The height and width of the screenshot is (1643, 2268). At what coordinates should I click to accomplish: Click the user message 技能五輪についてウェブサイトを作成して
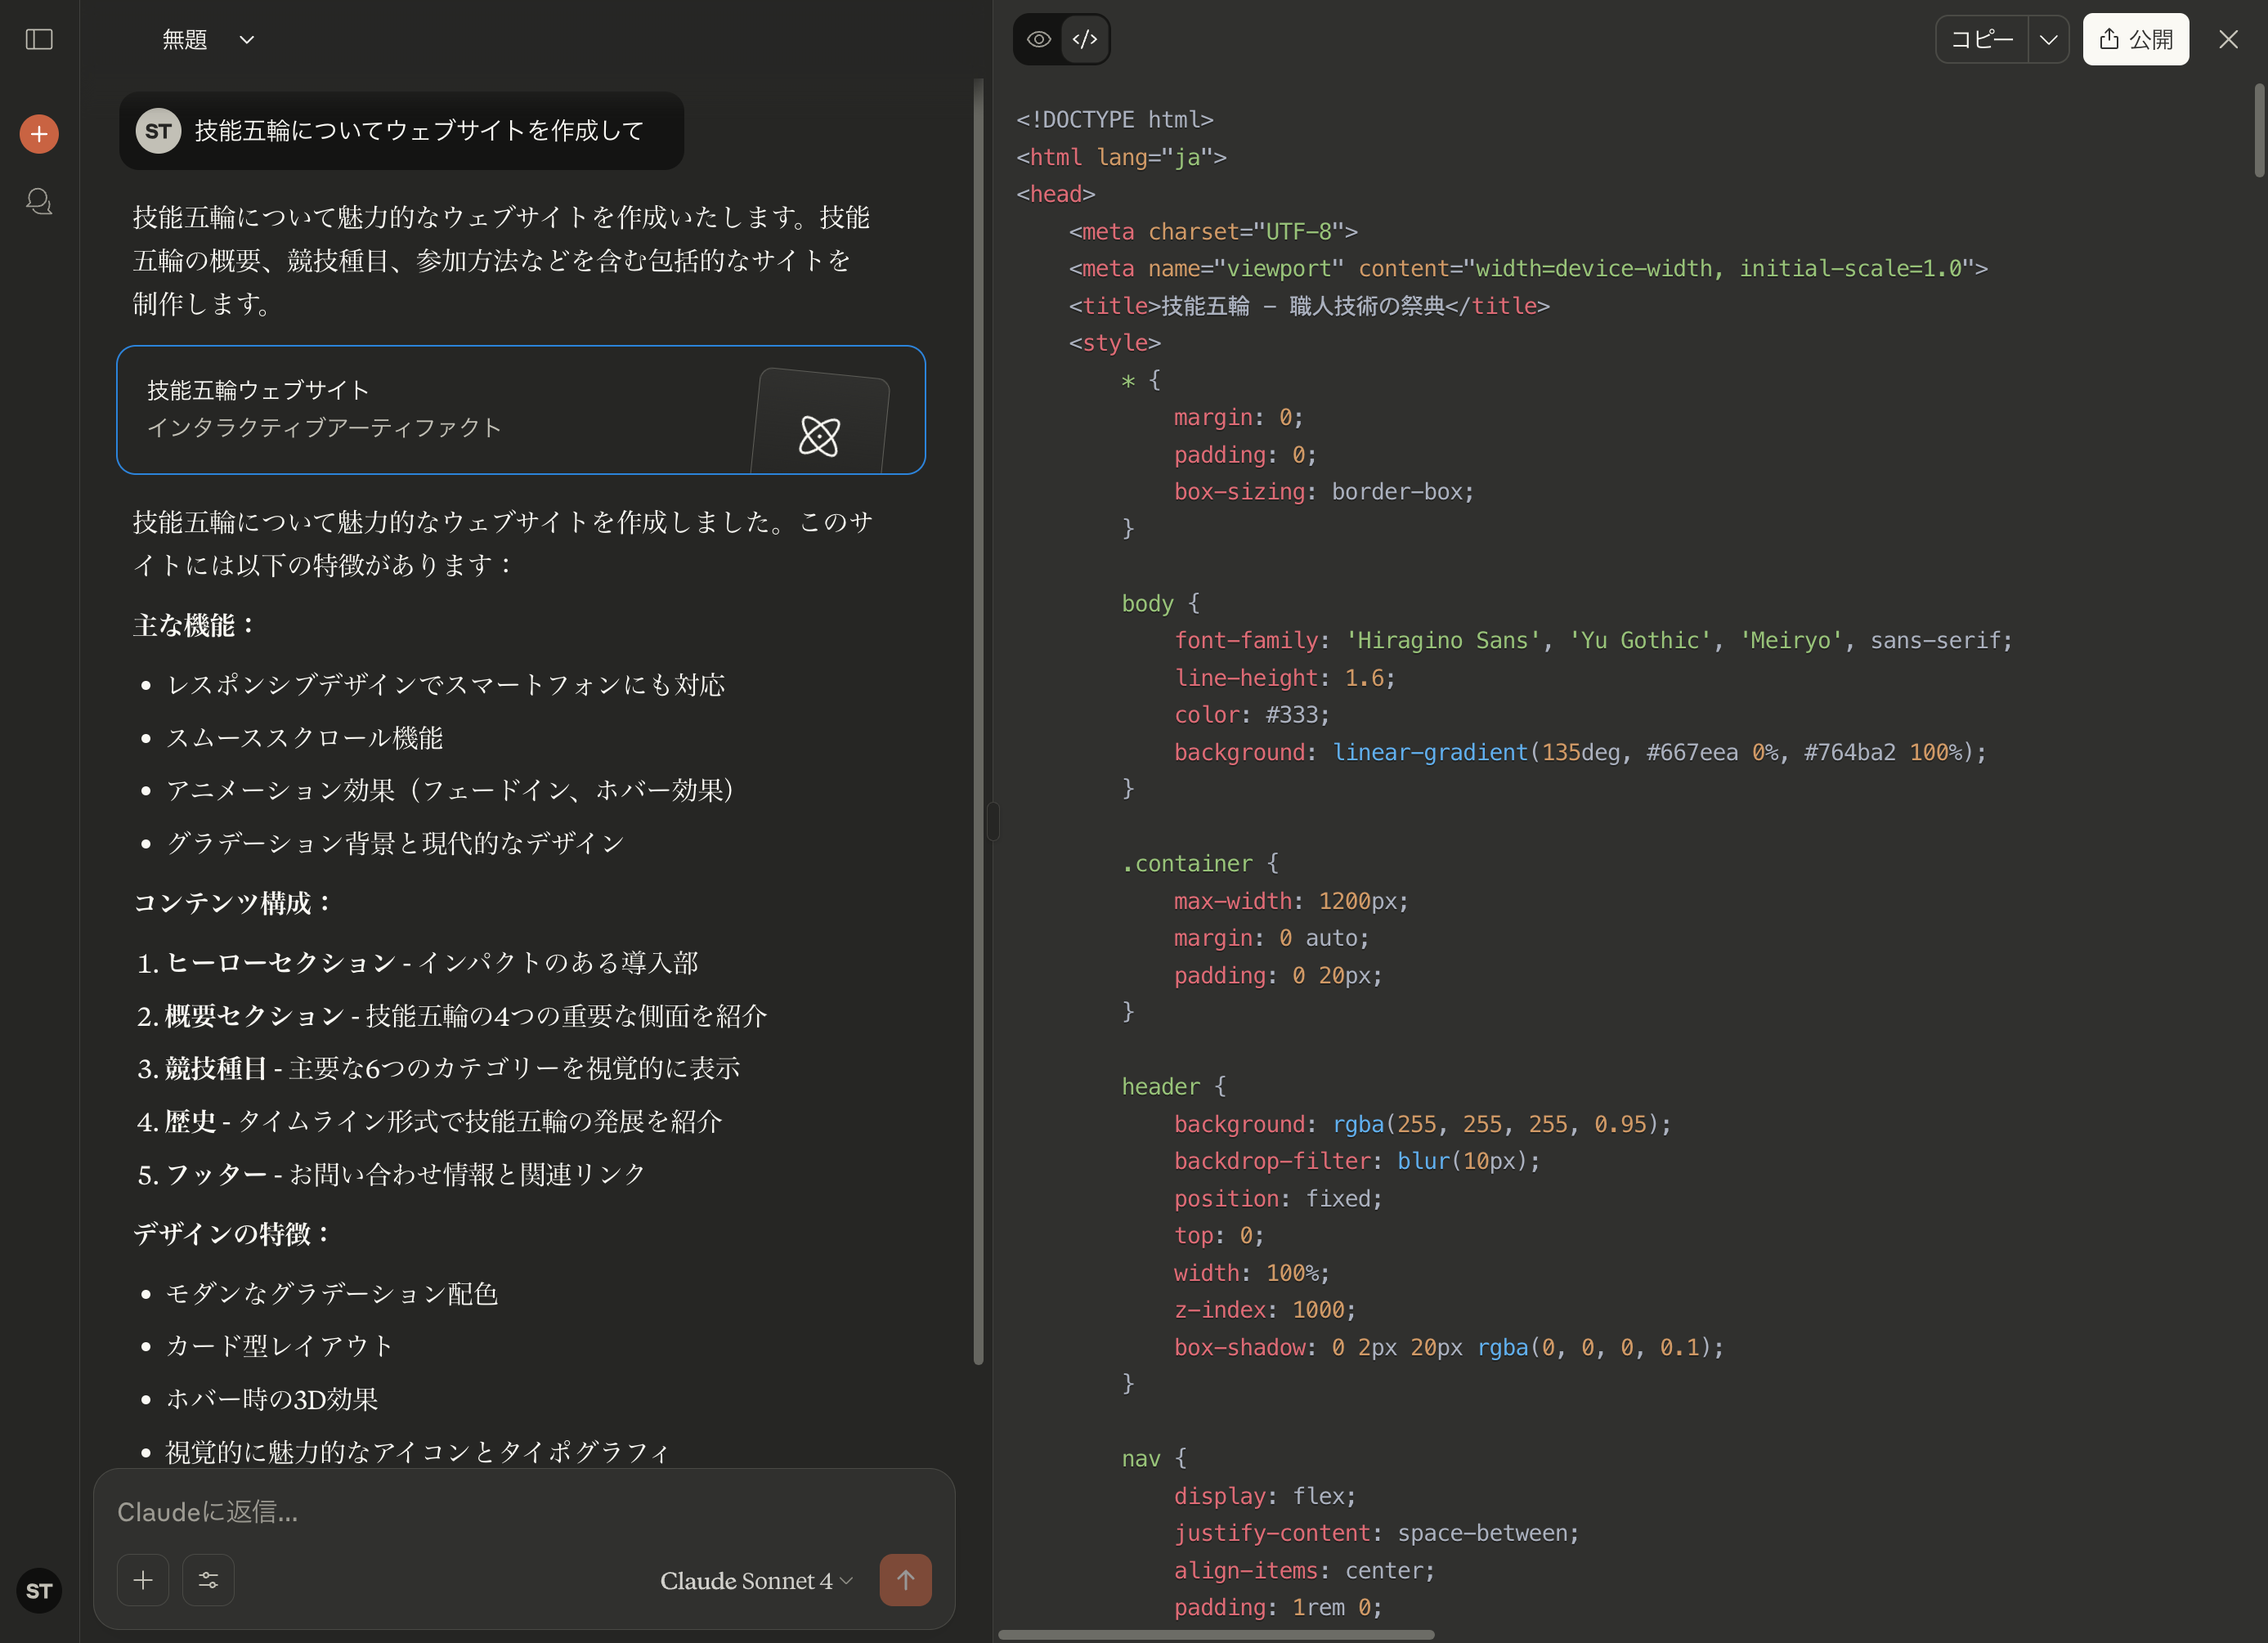(x=419, y=131)
